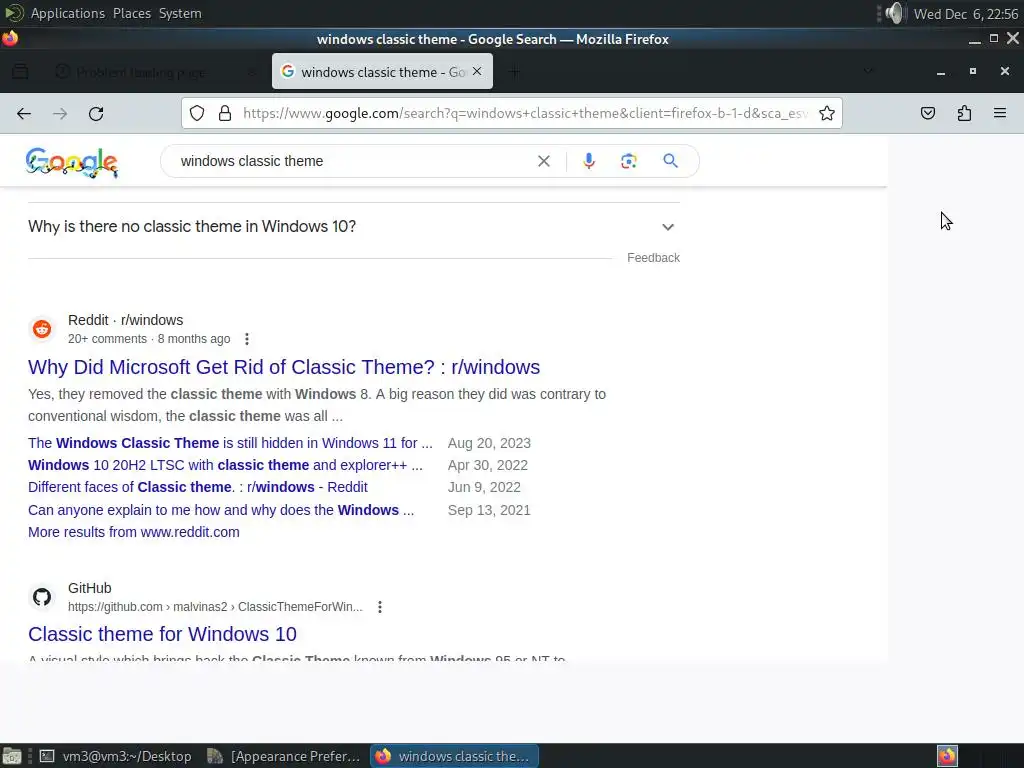Open the Save to Pocket button
1024x768 pixels.
927,114
